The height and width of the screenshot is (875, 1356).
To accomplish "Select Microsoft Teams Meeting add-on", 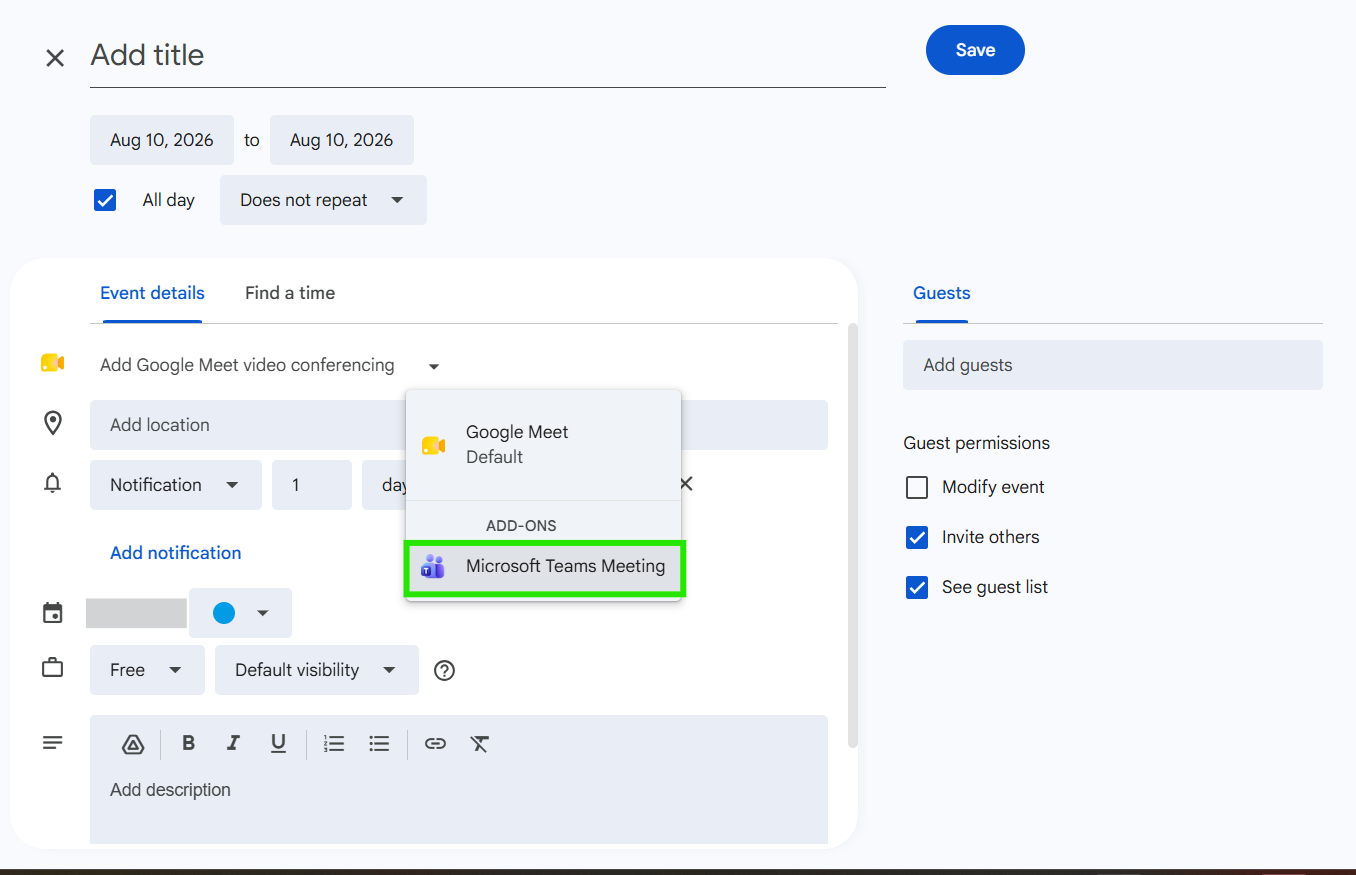I will [x=544, y=567].
